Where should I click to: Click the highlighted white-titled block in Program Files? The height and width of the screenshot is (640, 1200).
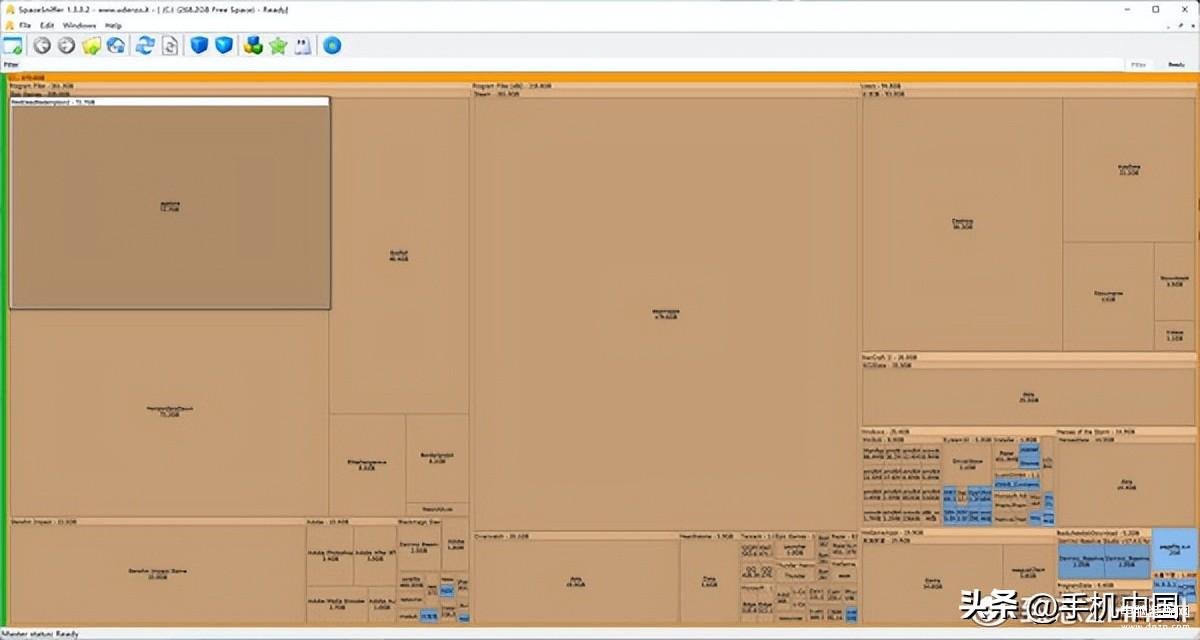[170, 203]
